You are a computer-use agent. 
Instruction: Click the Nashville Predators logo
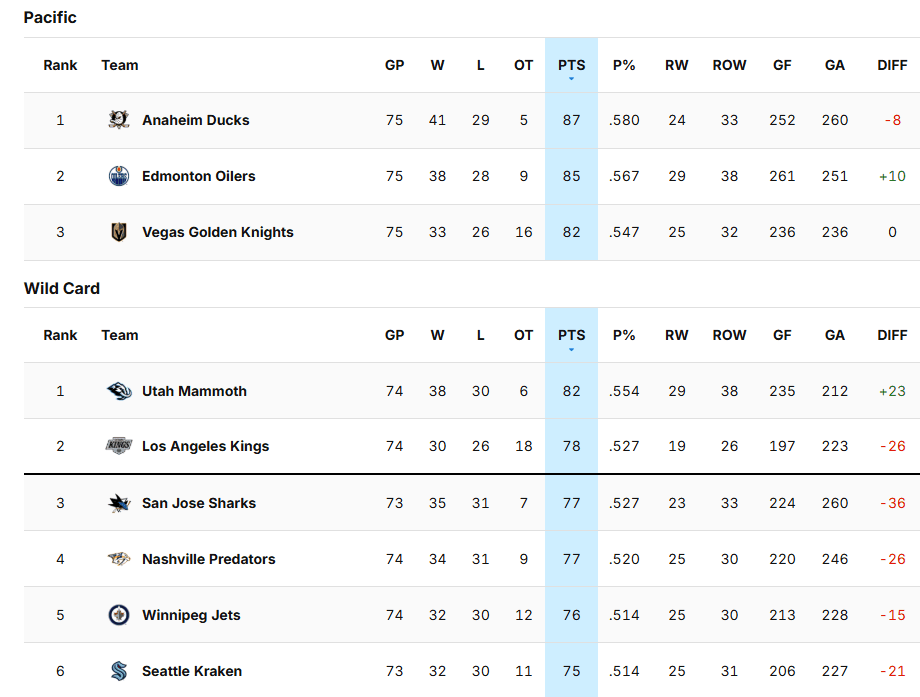(119, 559)
